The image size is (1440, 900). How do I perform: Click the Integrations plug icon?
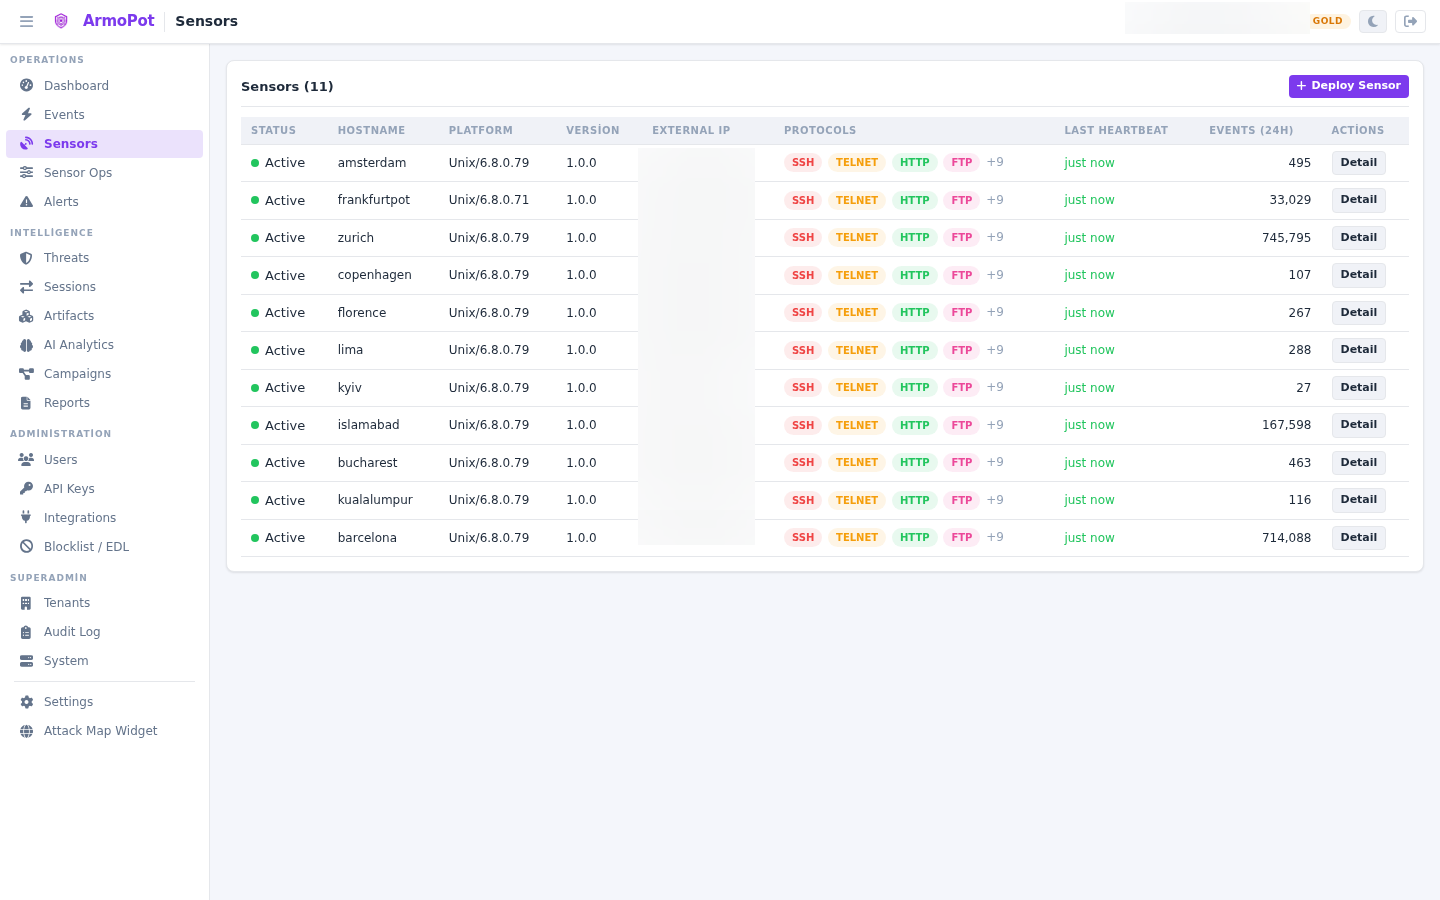pos(27,518)
